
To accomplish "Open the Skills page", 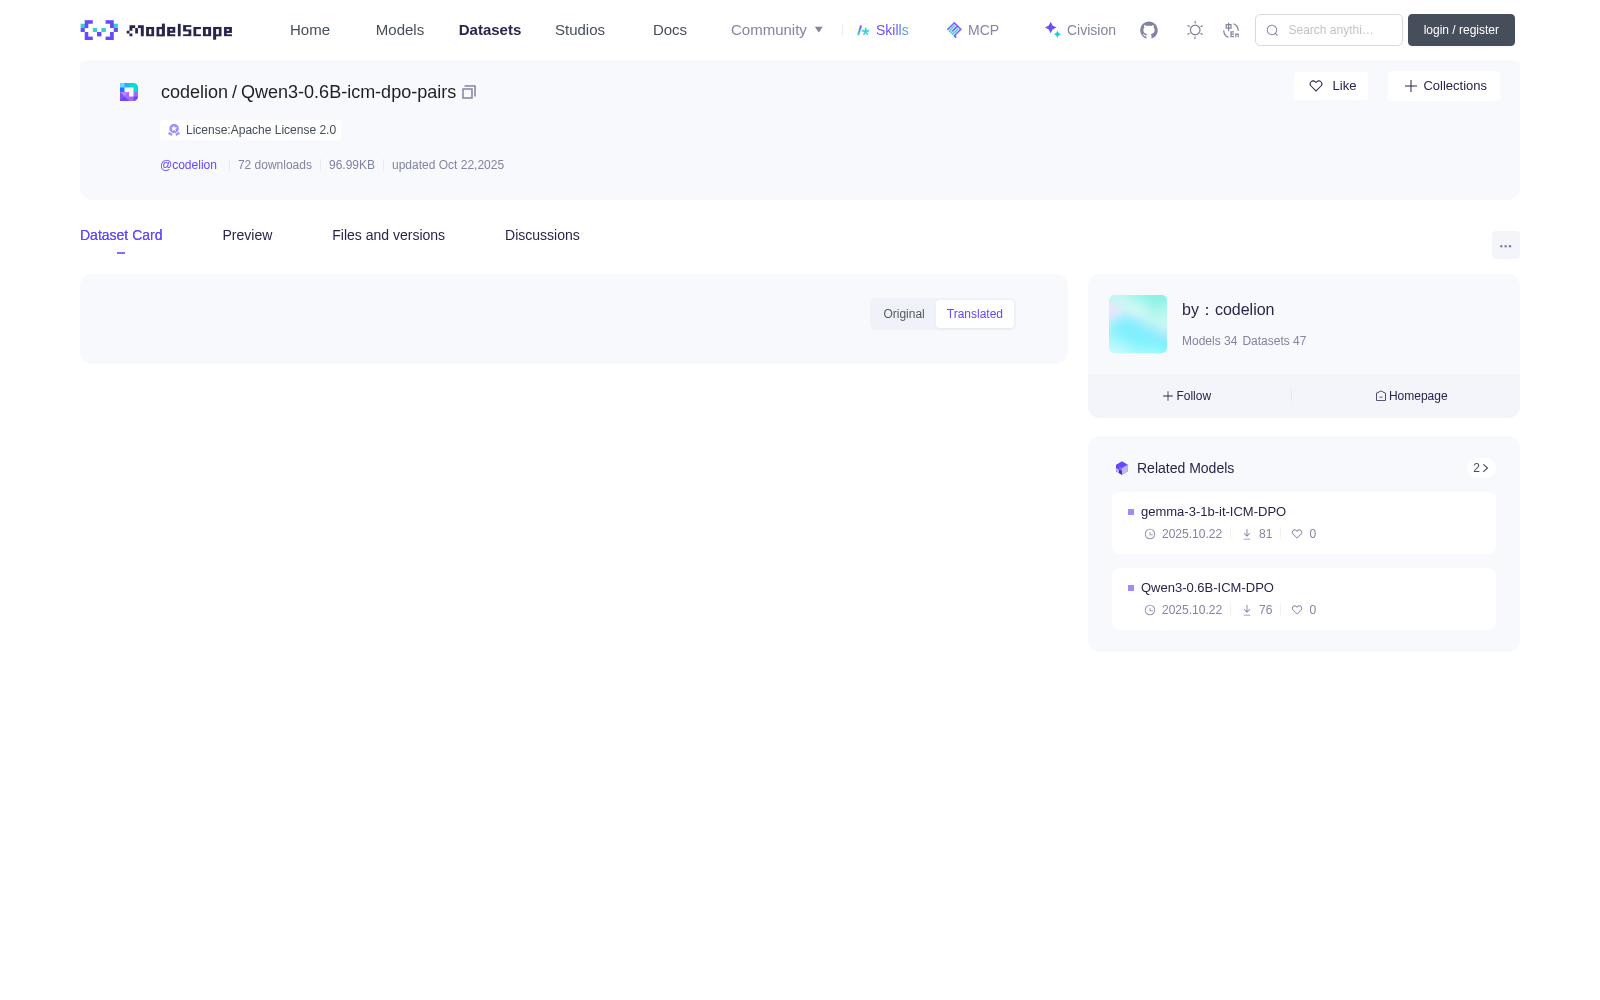I will [883, 30].
